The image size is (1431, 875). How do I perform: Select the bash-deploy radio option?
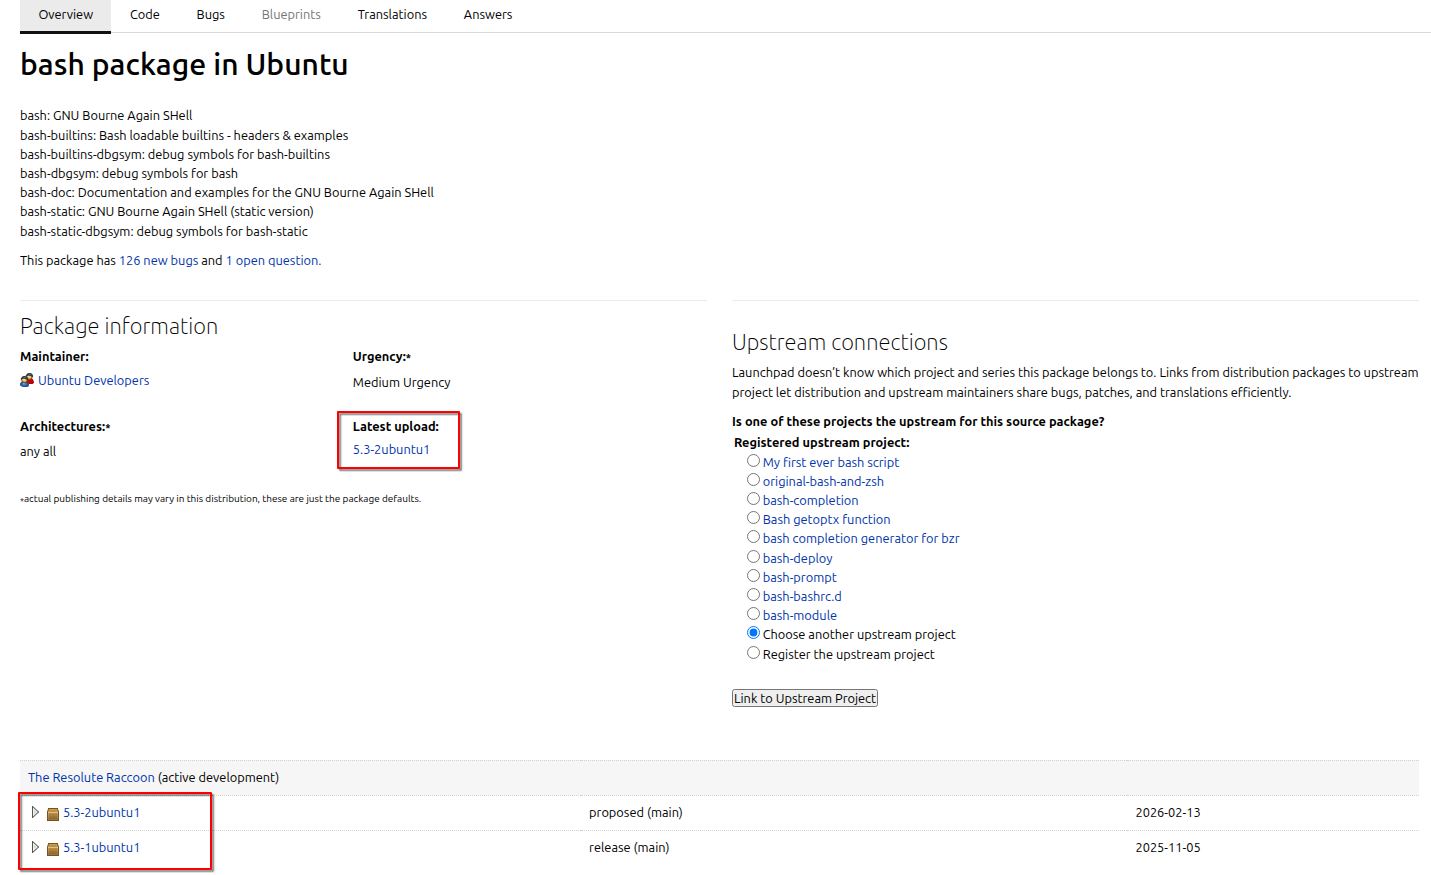coord(753,557)
